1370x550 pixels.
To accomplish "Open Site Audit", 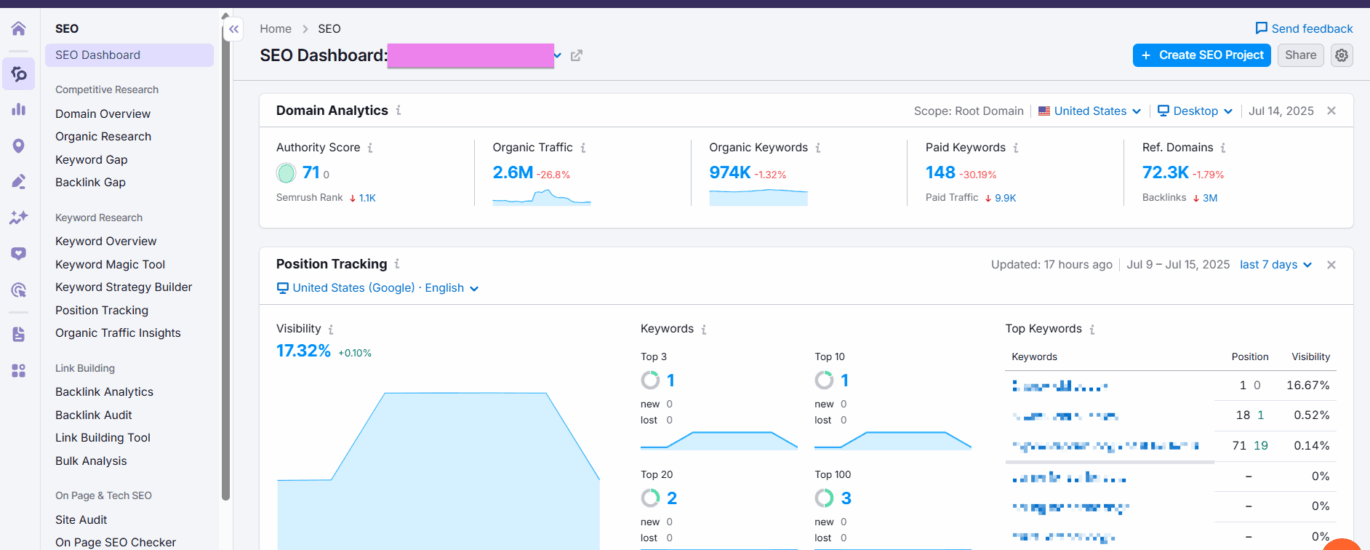I will (x=81, y=520).
